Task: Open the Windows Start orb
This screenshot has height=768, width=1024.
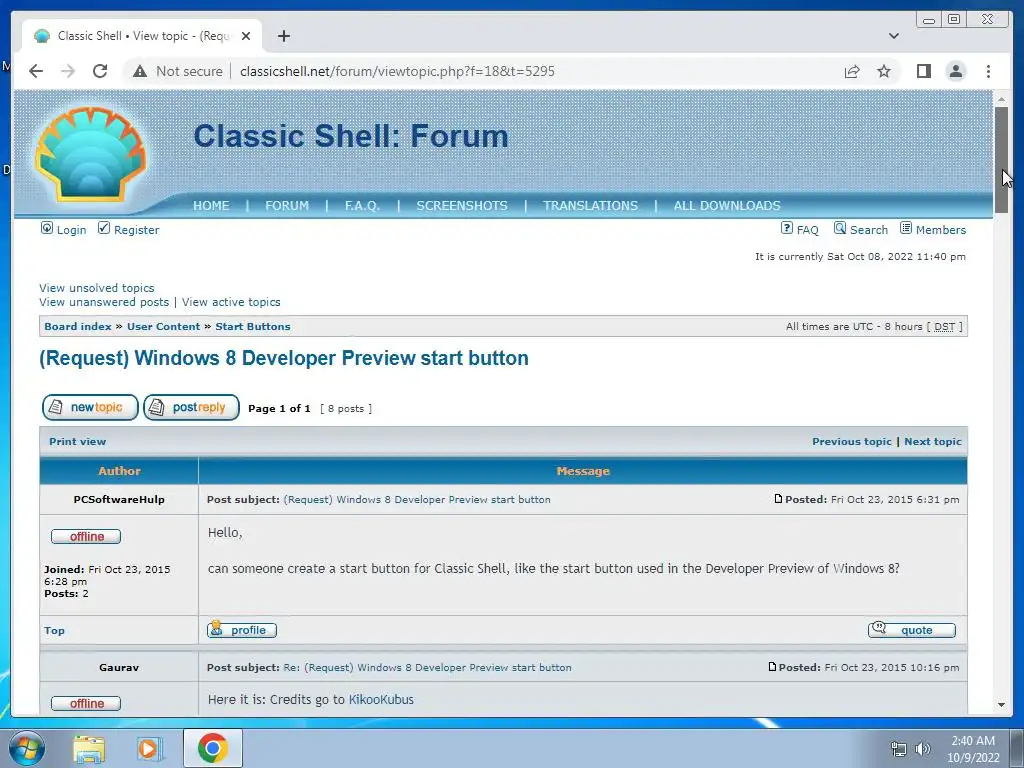Action: pos(27,748)
